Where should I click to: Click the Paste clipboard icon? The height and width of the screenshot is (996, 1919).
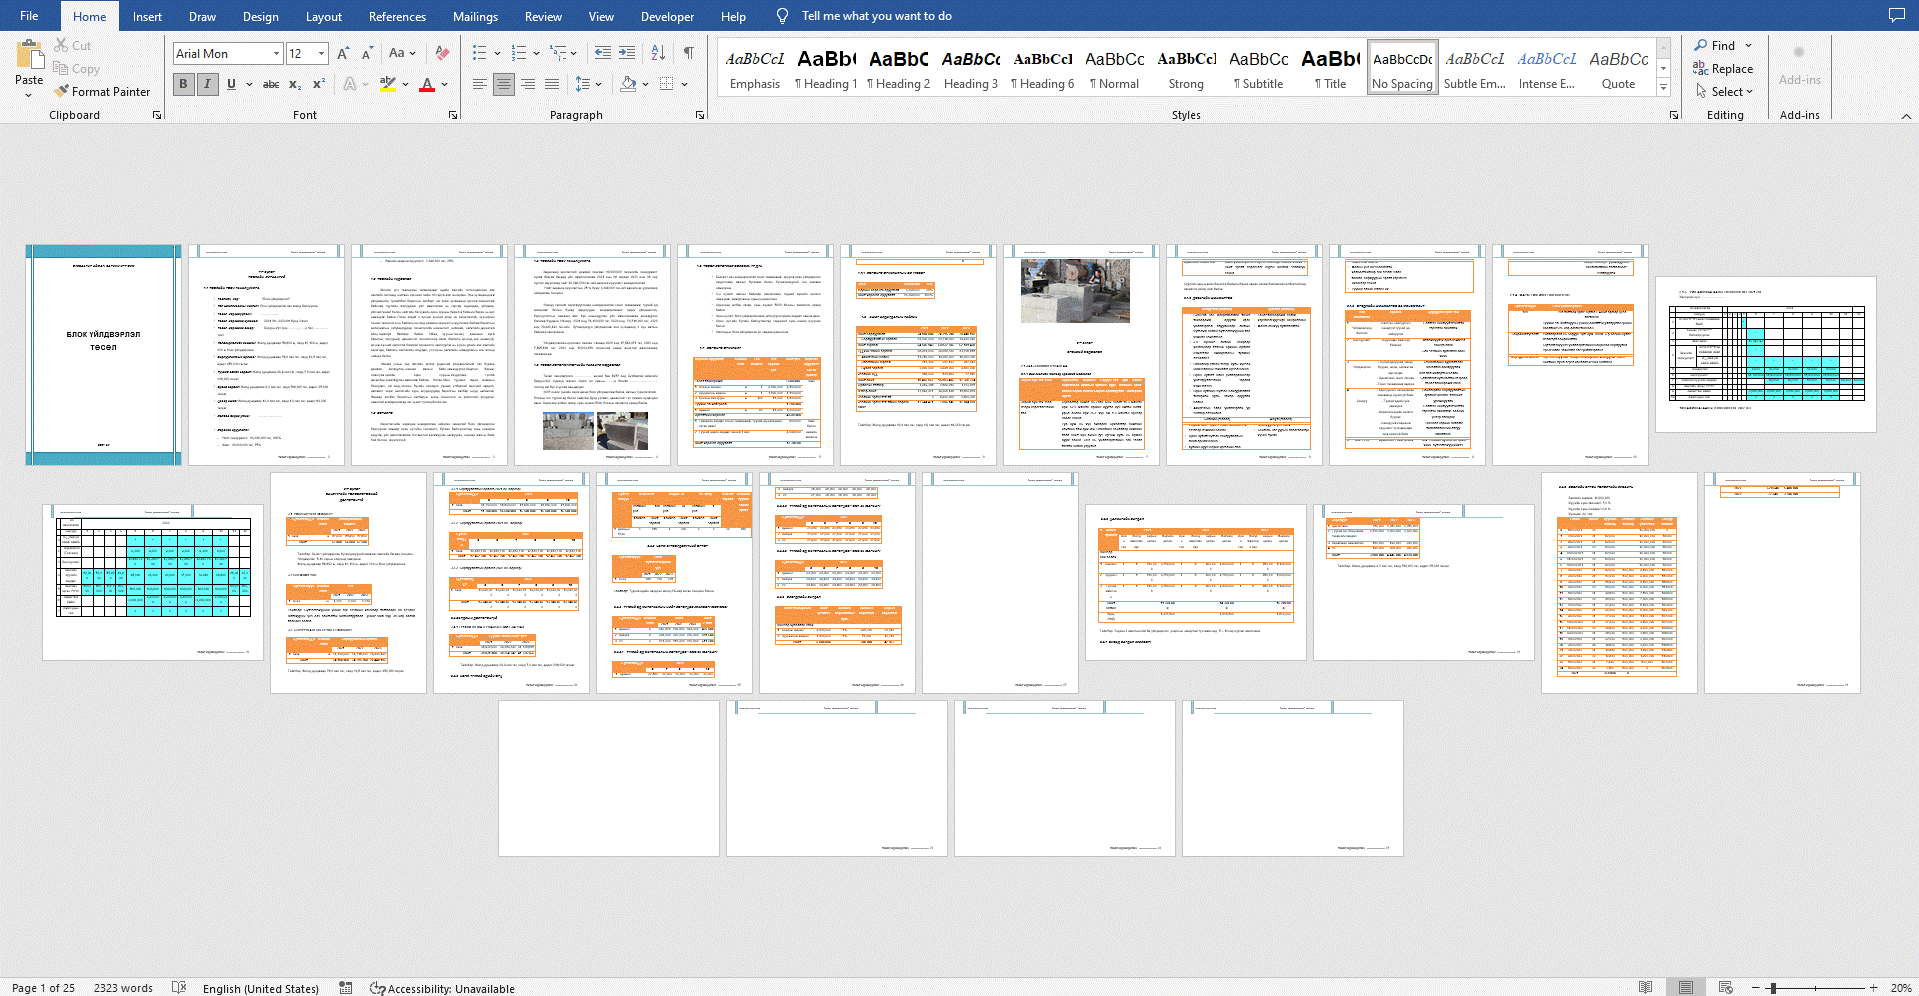(x=29, y=54)
